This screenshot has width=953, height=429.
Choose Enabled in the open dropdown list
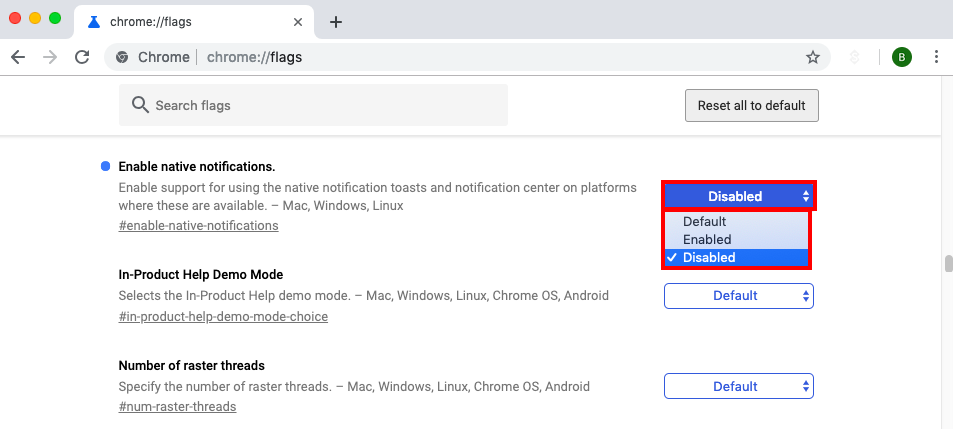click(x=737, y=239)
